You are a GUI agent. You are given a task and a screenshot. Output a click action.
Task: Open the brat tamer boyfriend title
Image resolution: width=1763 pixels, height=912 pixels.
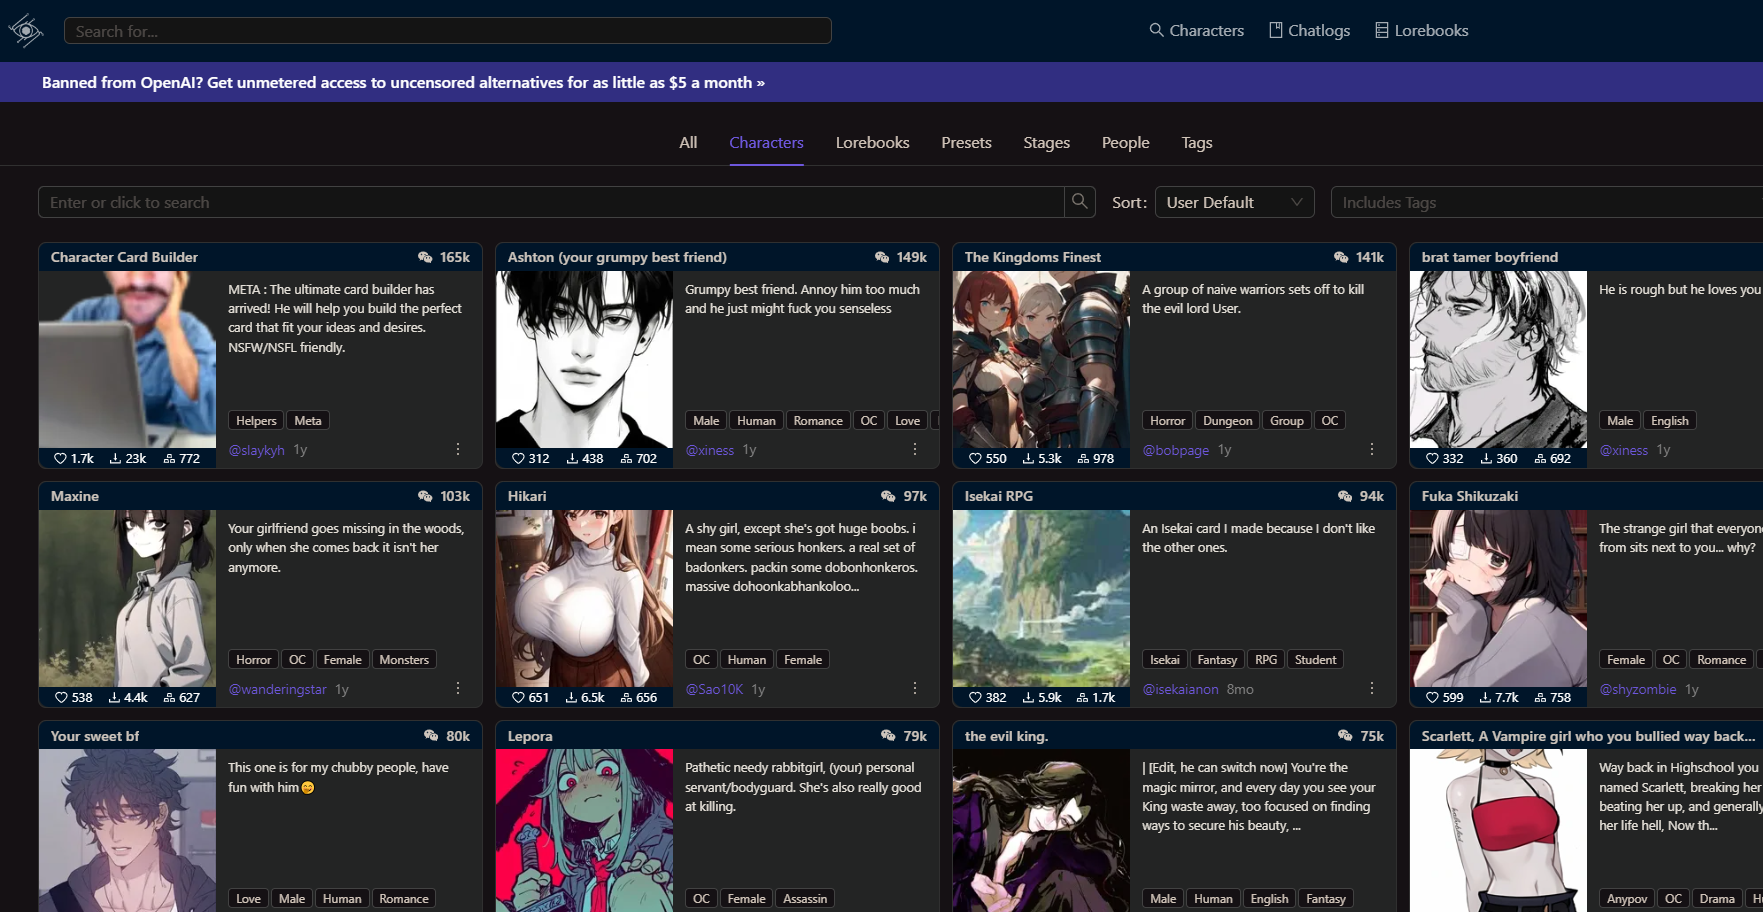pyautogui.click(x=1490, y=258)
